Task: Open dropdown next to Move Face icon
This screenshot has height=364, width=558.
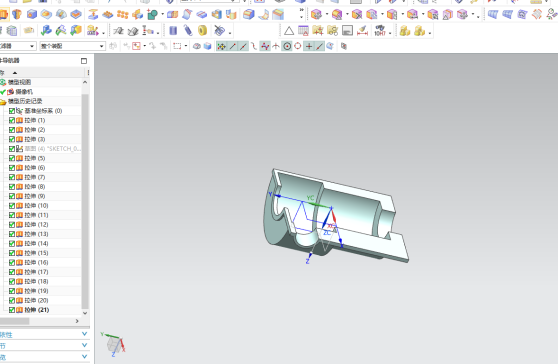Action: (327, 15)
